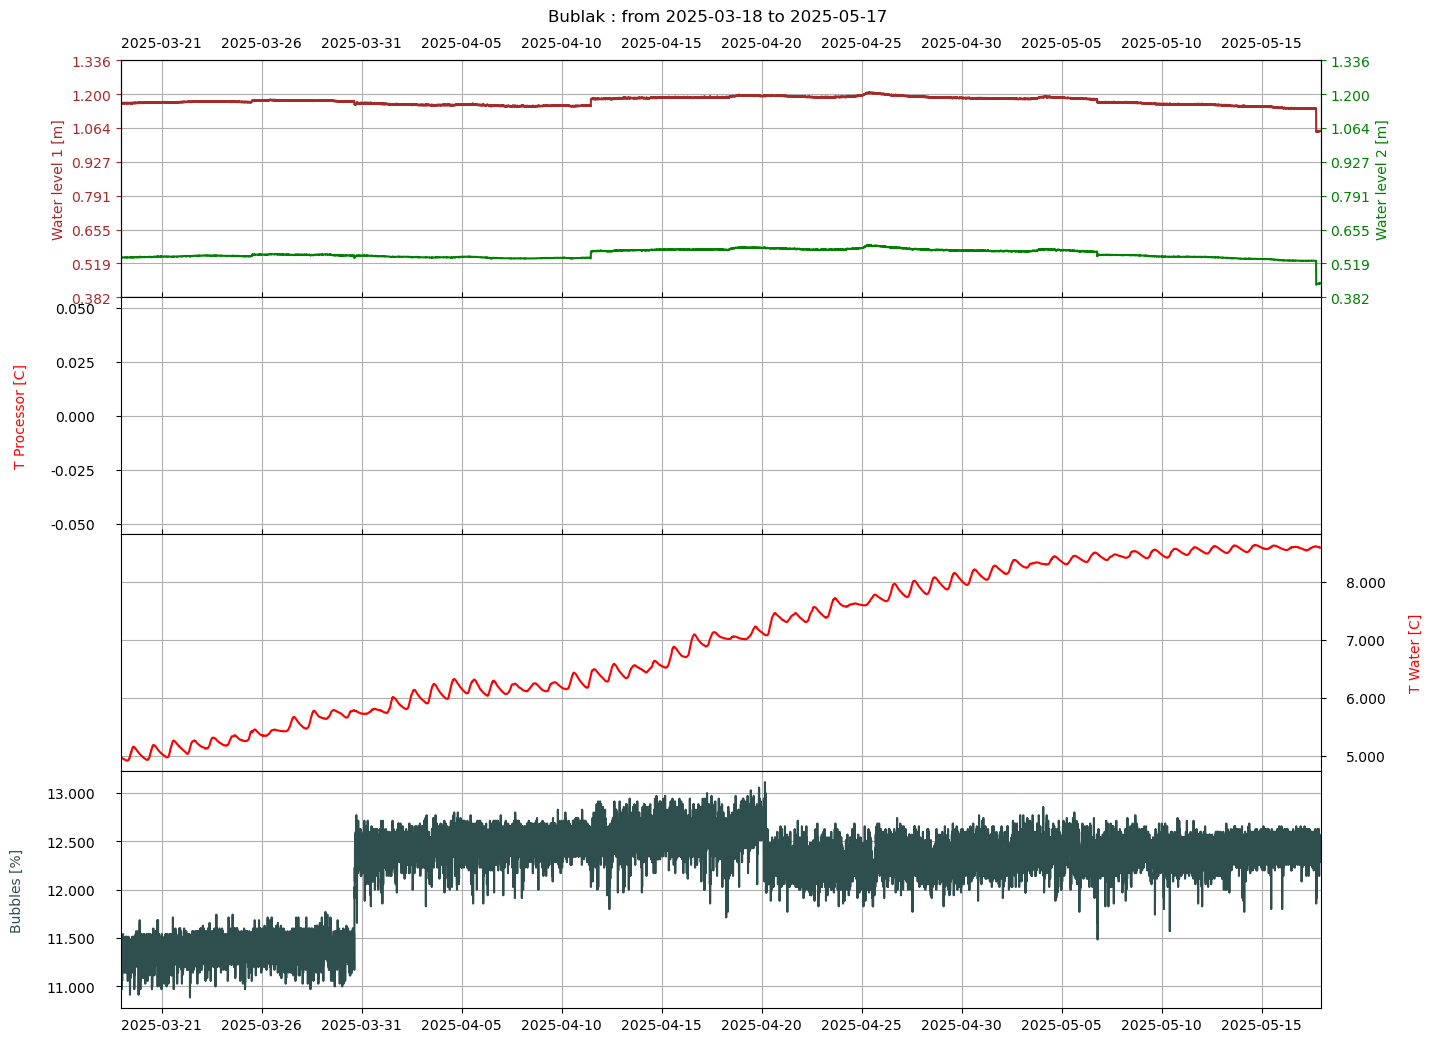Click the red 0.655 tick of Water level 1
The height and width of the screenshot is (1042, 1432).
click(x=91, y=231)
